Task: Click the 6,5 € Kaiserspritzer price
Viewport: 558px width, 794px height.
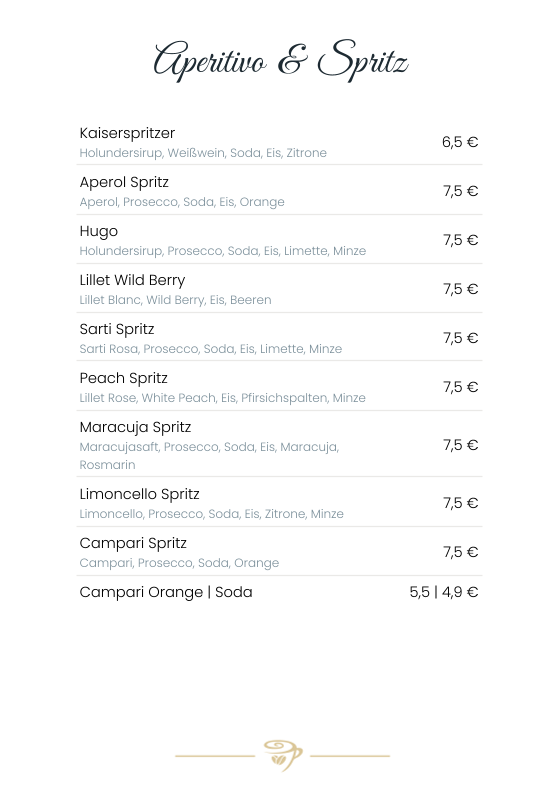Action: click(460, 142)
